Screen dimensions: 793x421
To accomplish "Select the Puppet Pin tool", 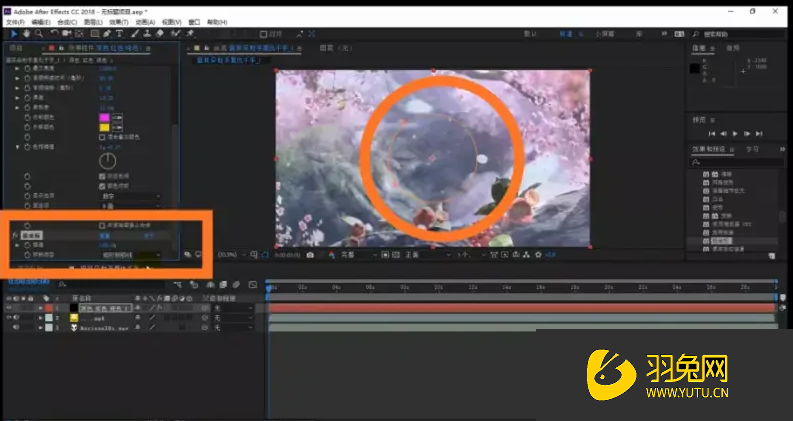I will 191,33.
